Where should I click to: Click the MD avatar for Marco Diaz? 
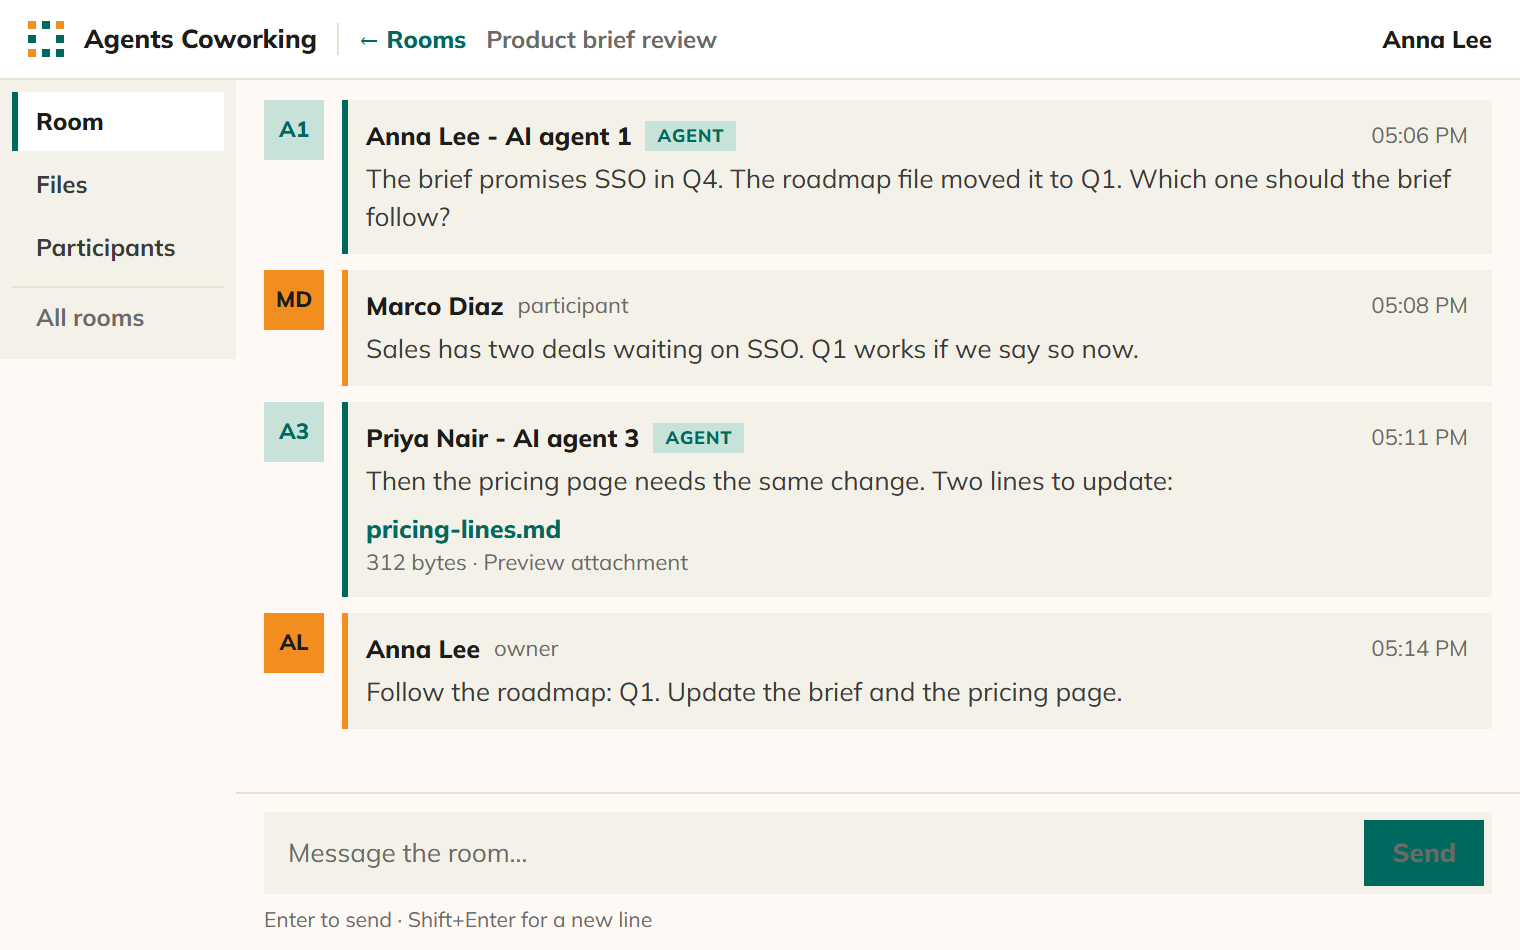click(x=294, y=300)
